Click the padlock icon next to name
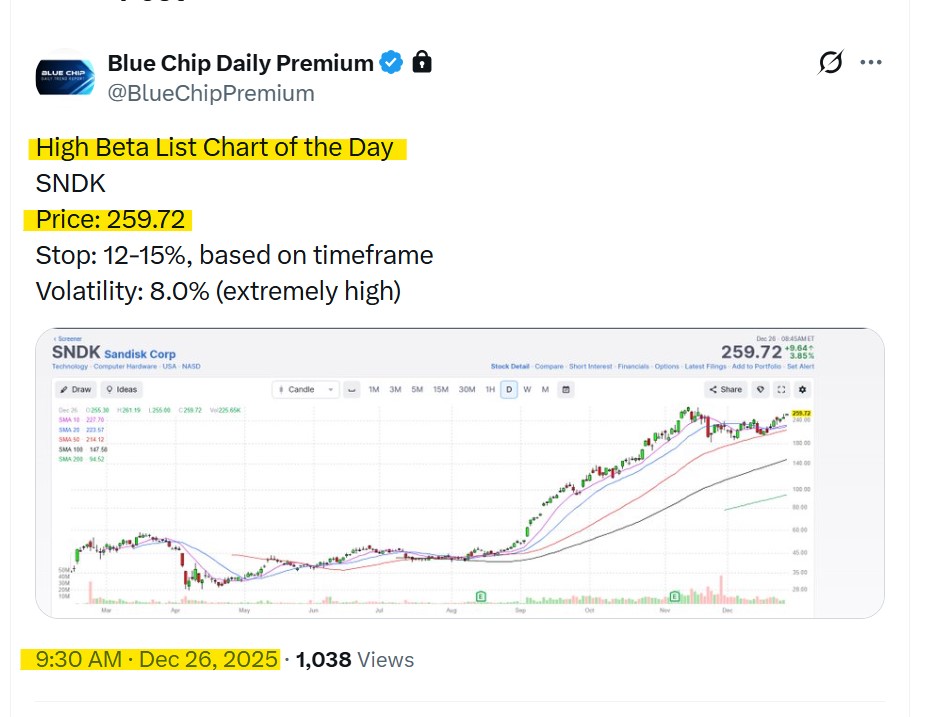The image size is (948, 717). point(422,64)
